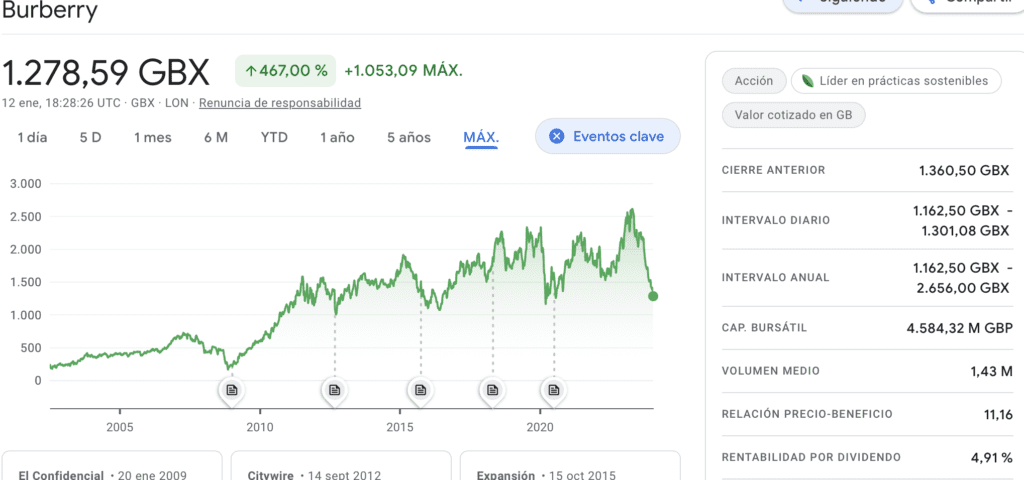The image size is (1024, 480).
Task: Select the MÁX. time range
Action: [481, 138]
